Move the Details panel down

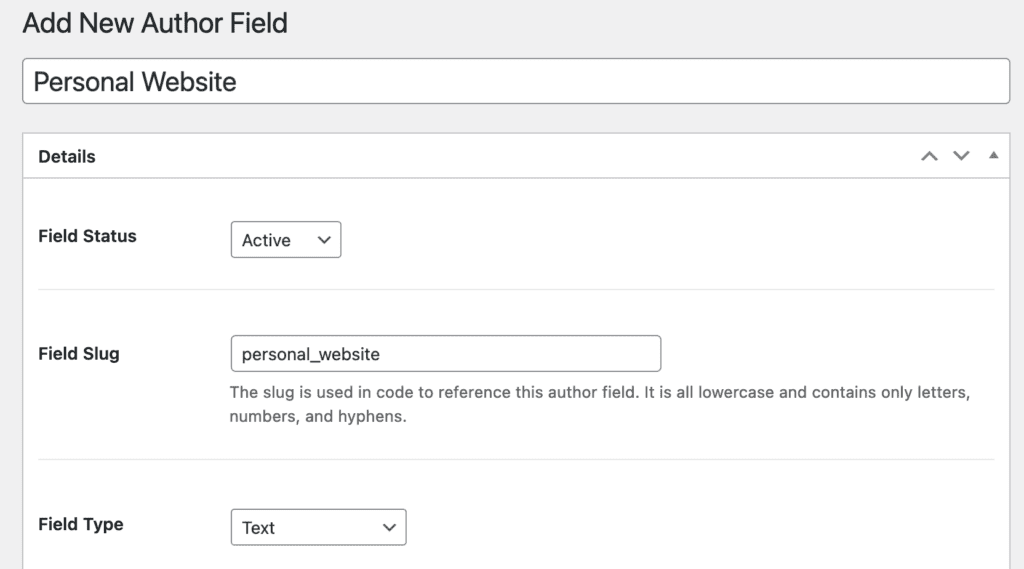click(961, 156)
